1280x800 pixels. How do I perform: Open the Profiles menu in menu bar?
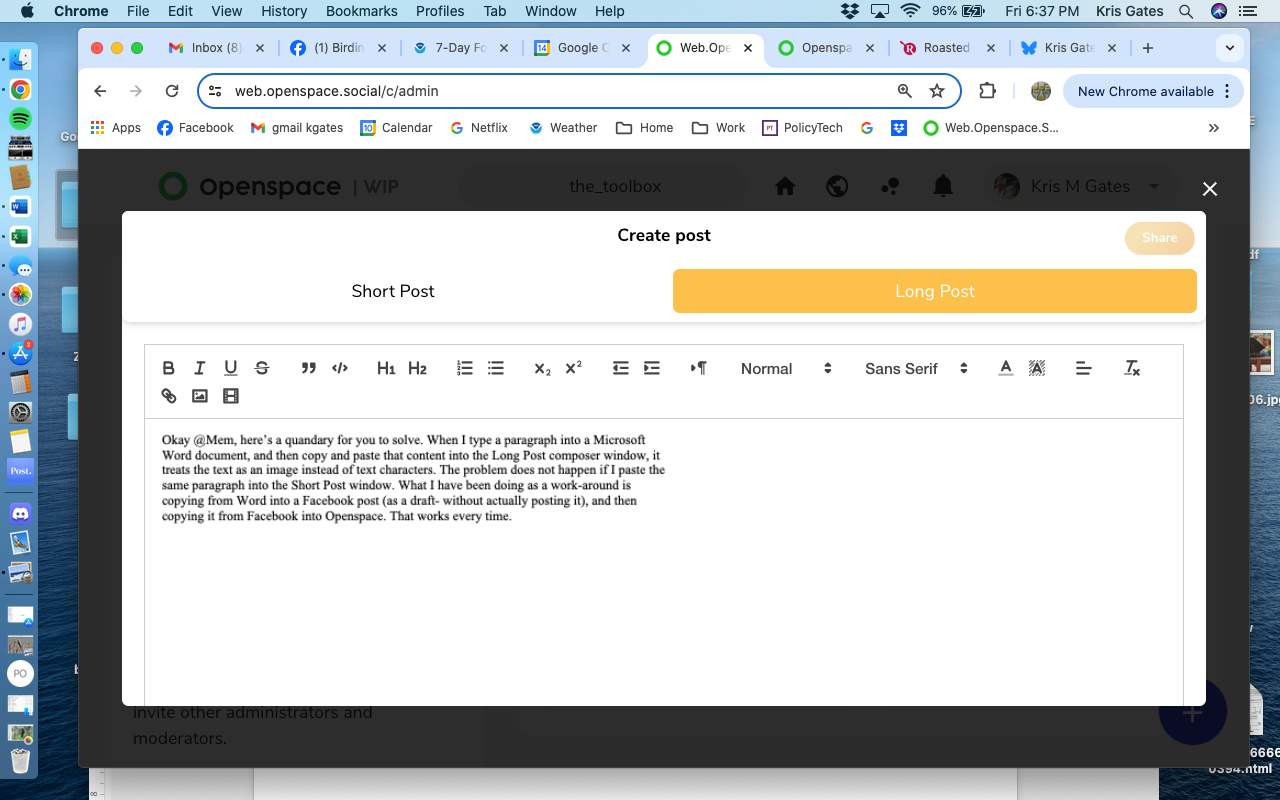[440, 11]
